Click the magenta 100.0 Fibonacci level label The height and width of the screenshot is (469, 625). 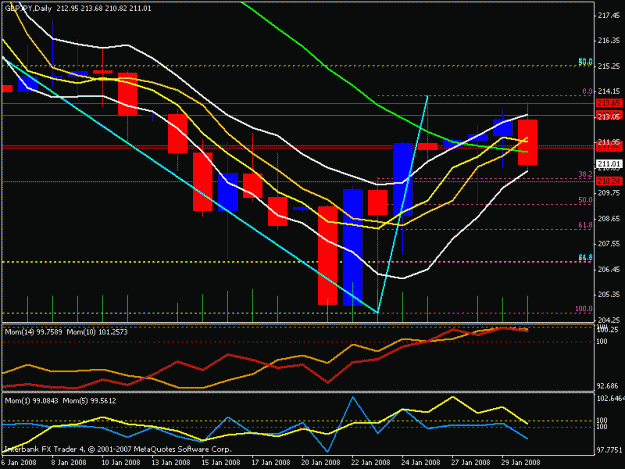(x=584, y=308)
